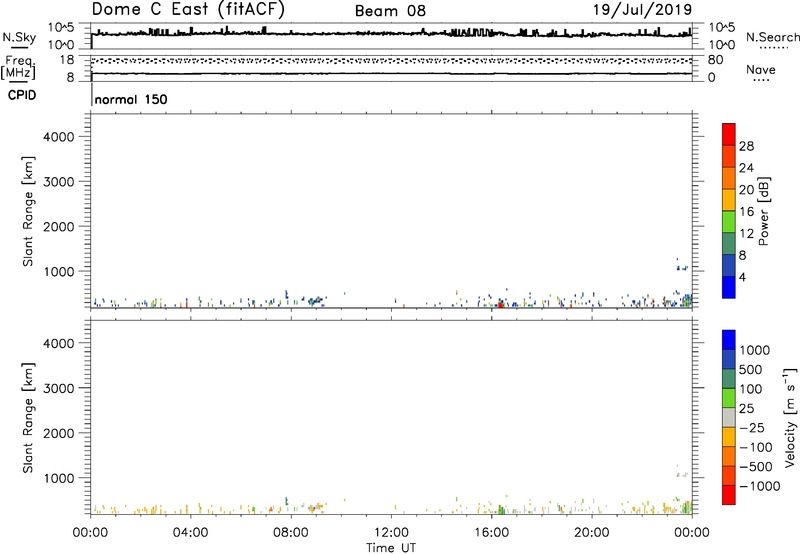Click the date "19/Jul/2019"

coord(642,10)
